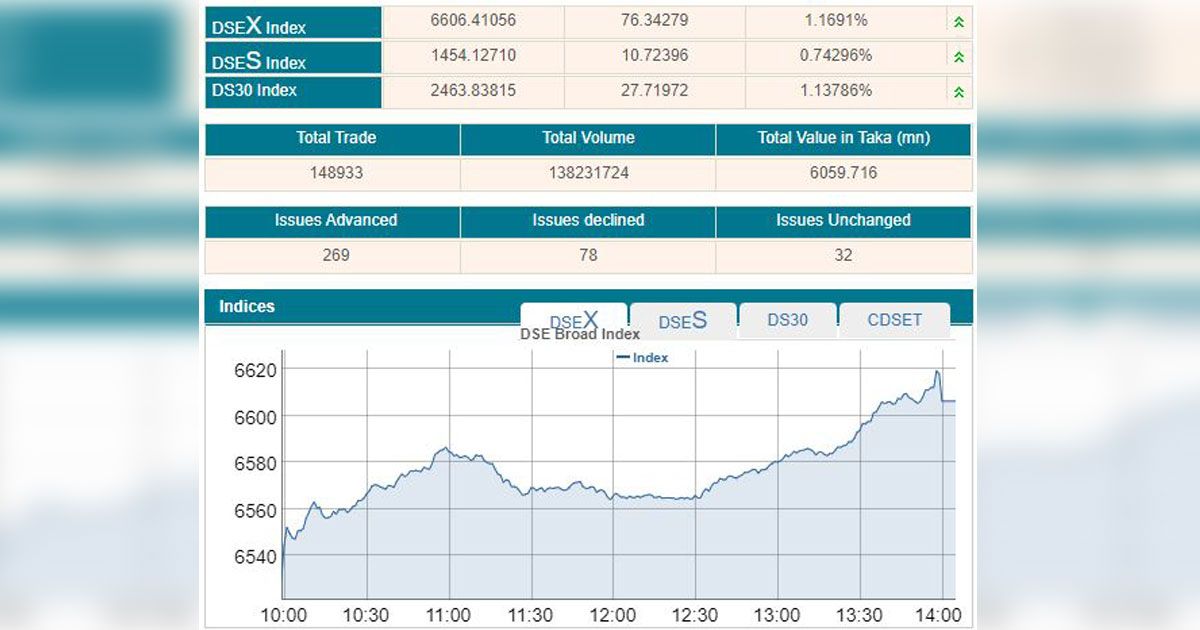Click the 6600 y-axis label
Image resolution: width=1200 pixels, height=630 pixels.
click(x=254, y=416)
